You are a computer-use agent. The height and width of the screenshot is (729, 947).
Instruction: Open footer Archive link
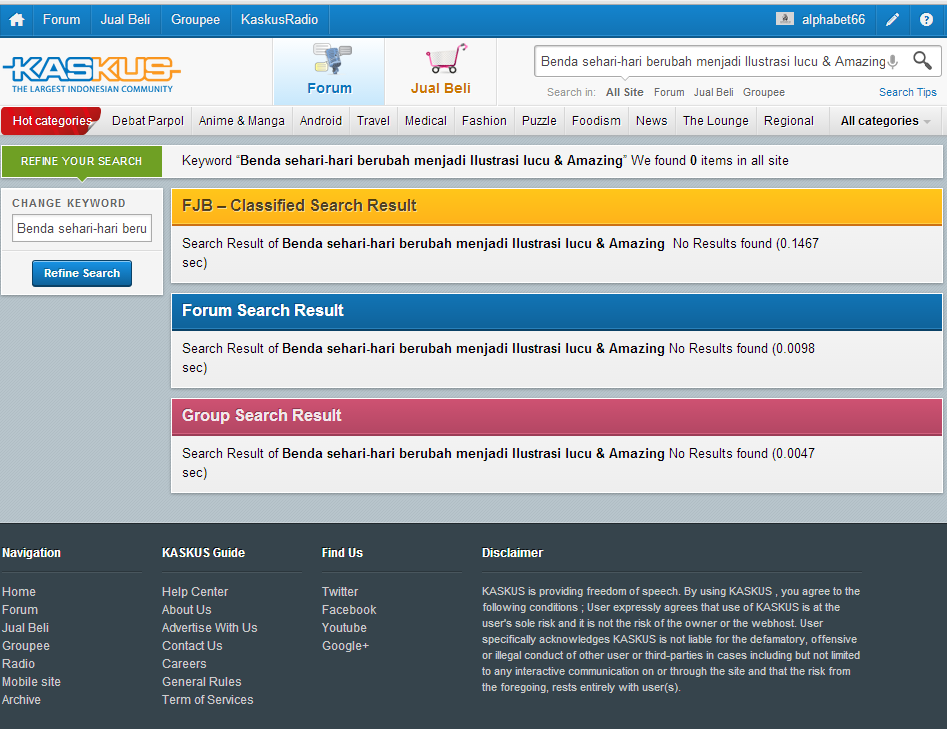point(21,700)
